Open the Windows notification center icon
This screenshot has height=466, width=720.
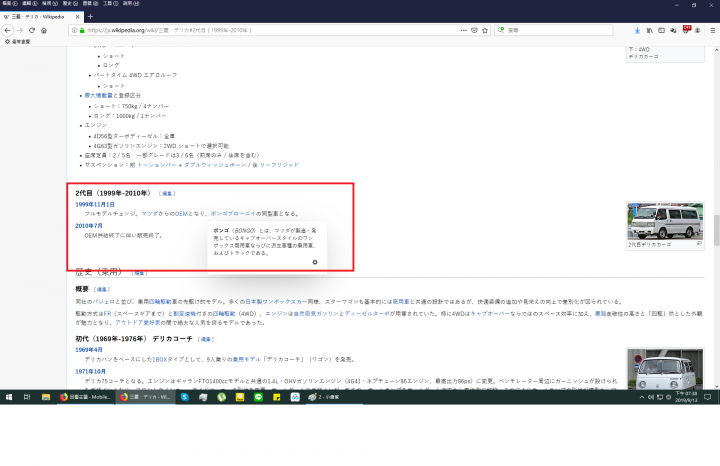[708, 397]
